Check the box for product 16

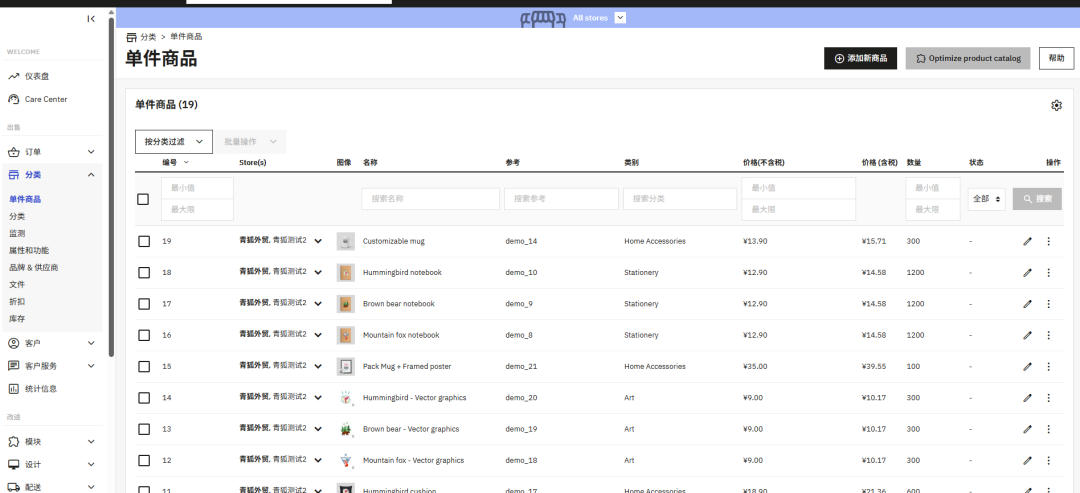pos(144,335)
